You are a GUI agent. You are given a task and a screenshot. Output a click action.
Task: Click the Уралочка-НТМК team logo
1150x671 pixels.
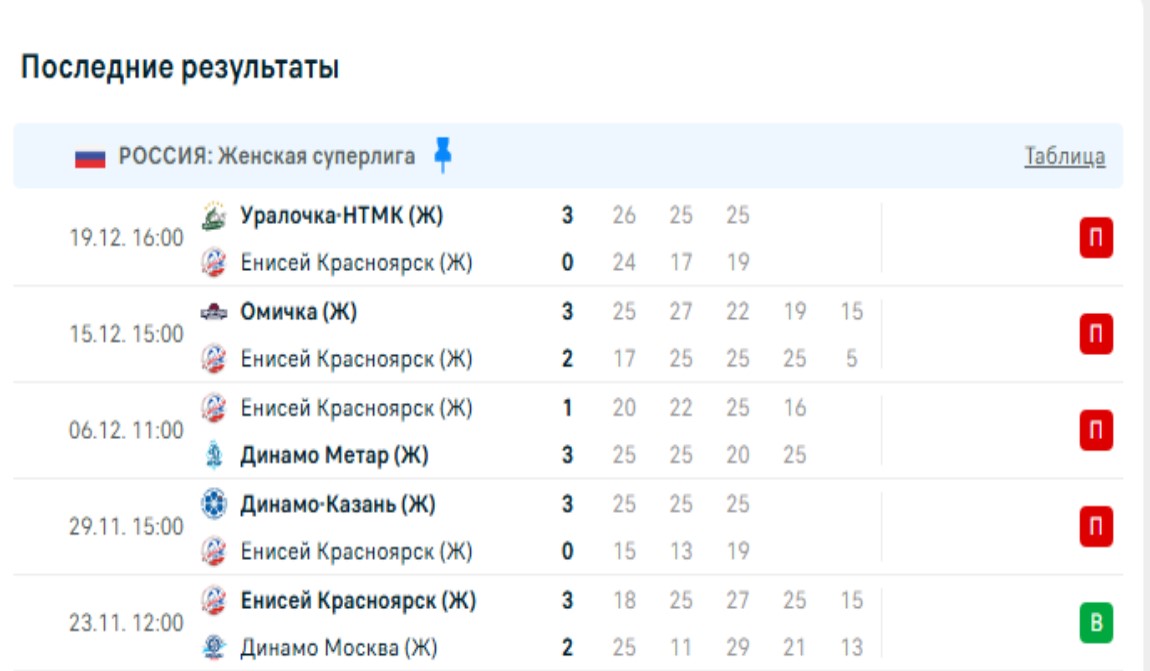click(x=214, y=215)
